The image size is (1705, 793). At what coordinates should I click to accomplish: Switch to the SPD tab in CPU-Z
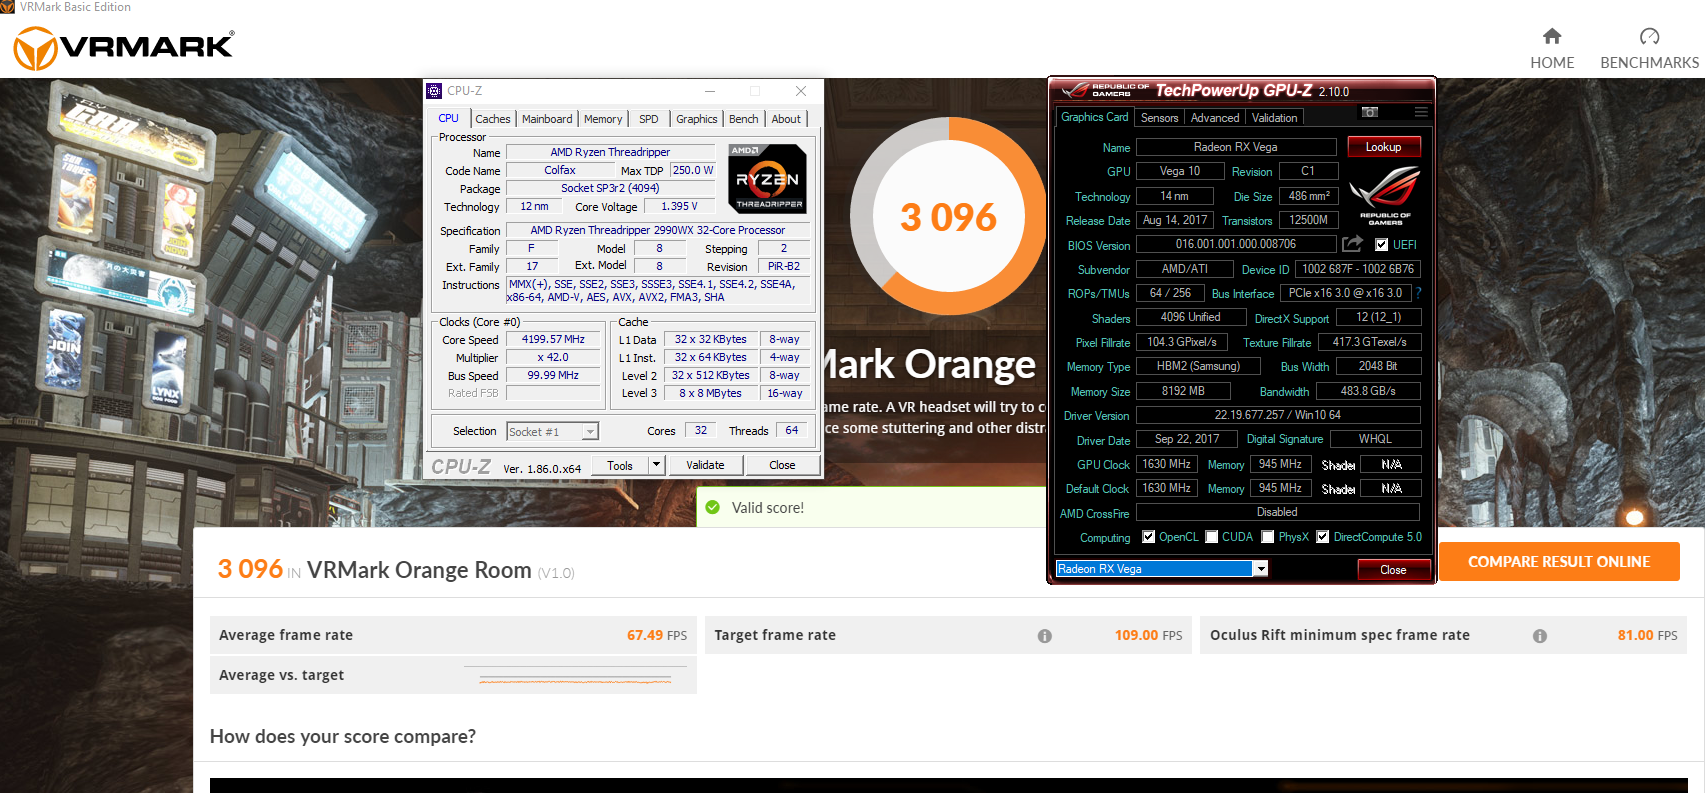coord(649,119)
